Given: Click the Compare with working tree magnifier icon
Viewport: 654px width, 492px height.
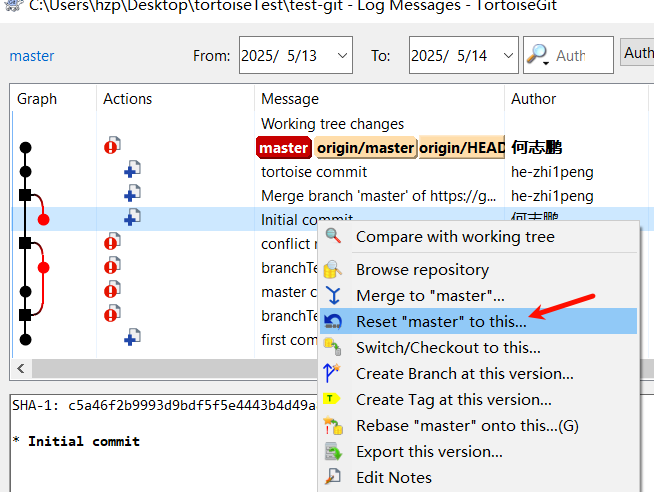Looking at the screenshot, I should tap(333, 236).
